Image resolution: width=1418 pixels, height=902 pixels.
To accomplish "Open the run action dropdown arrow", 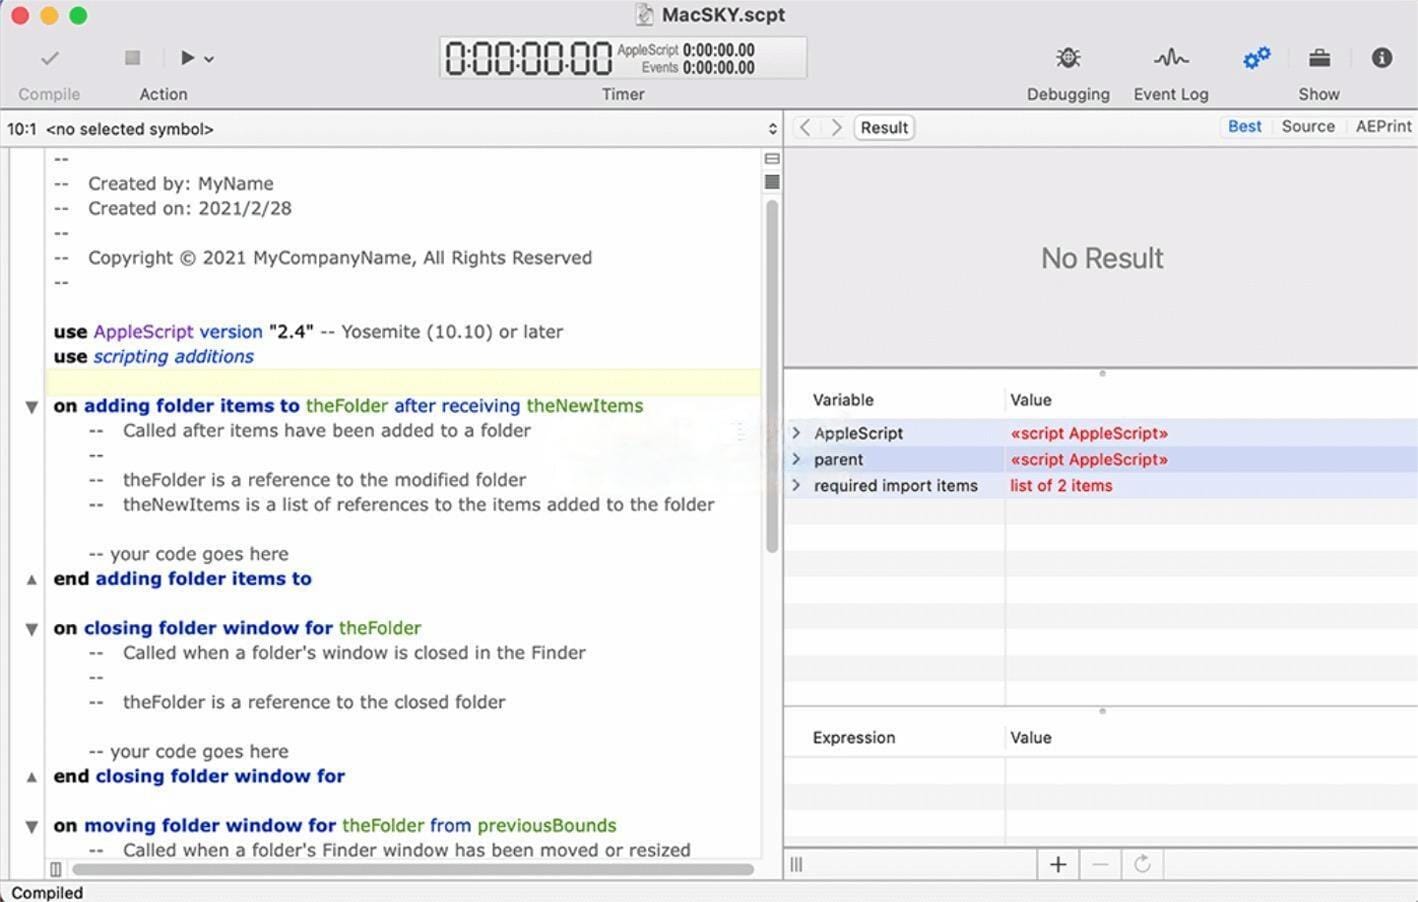I will click(x=209, y=59).
